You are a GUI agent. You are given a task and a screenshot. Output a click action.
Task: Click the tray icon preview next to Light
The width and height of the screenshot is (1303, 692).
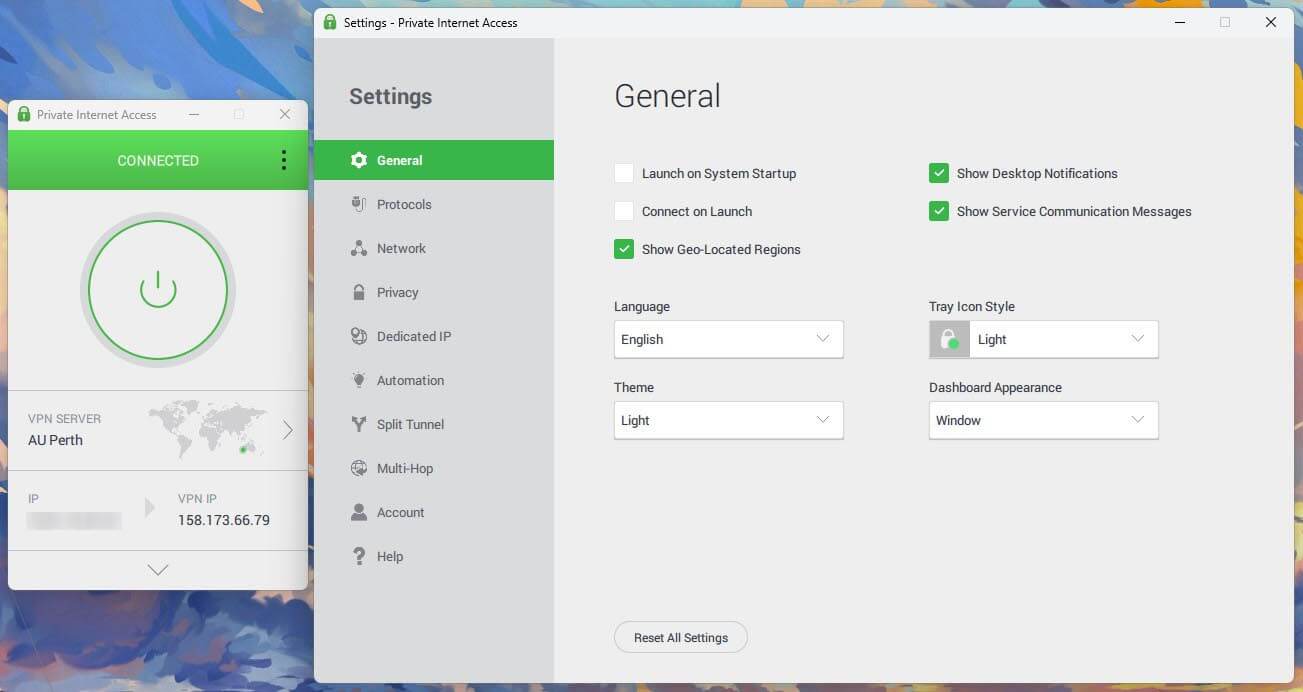pos(949,339)
